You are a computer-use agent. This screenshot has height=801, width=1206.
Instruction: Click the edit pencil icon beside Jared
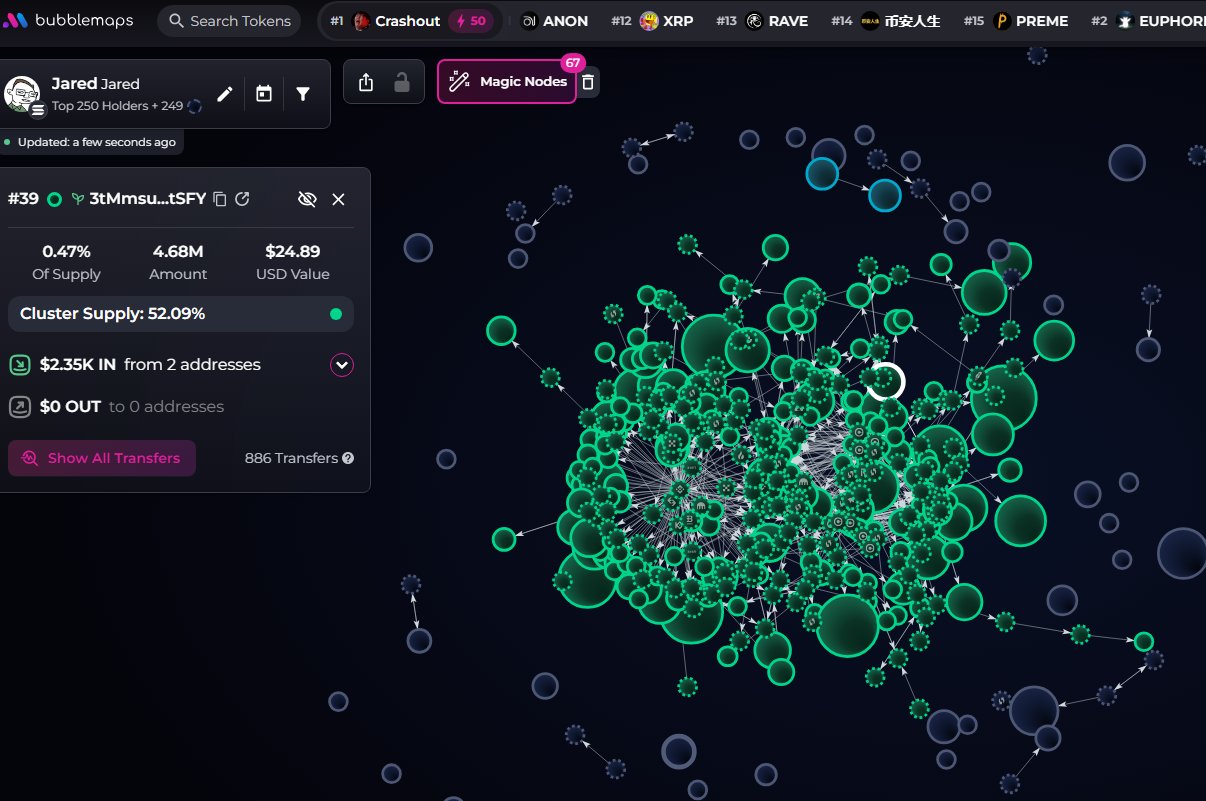pyautogui.click(x=225, y=94)
